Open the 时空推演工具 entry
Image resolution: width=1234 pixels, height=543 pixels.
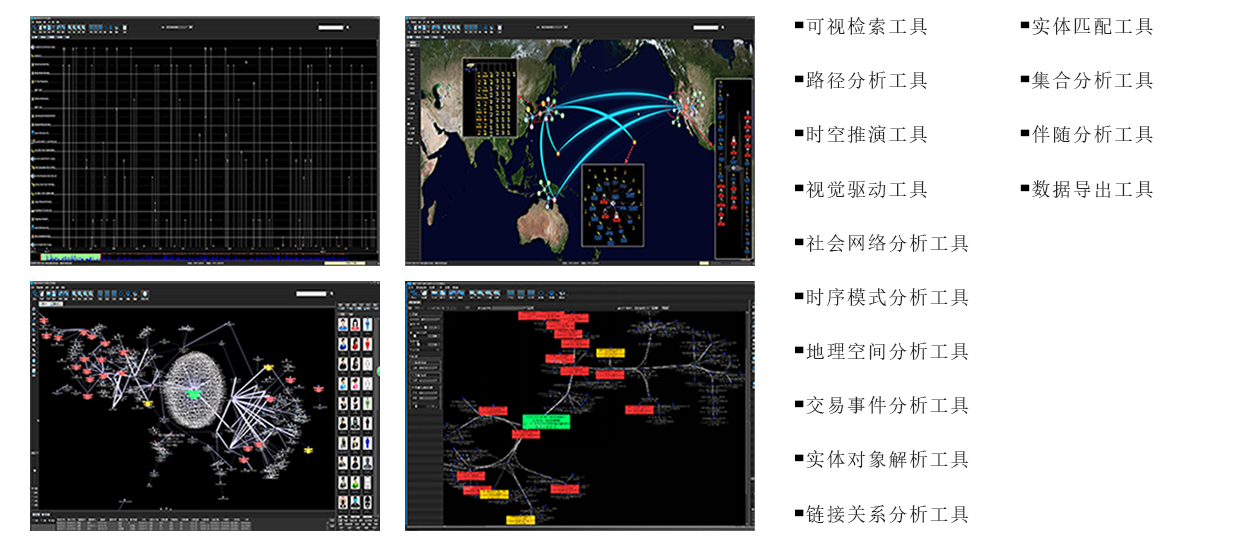(867, 135)
